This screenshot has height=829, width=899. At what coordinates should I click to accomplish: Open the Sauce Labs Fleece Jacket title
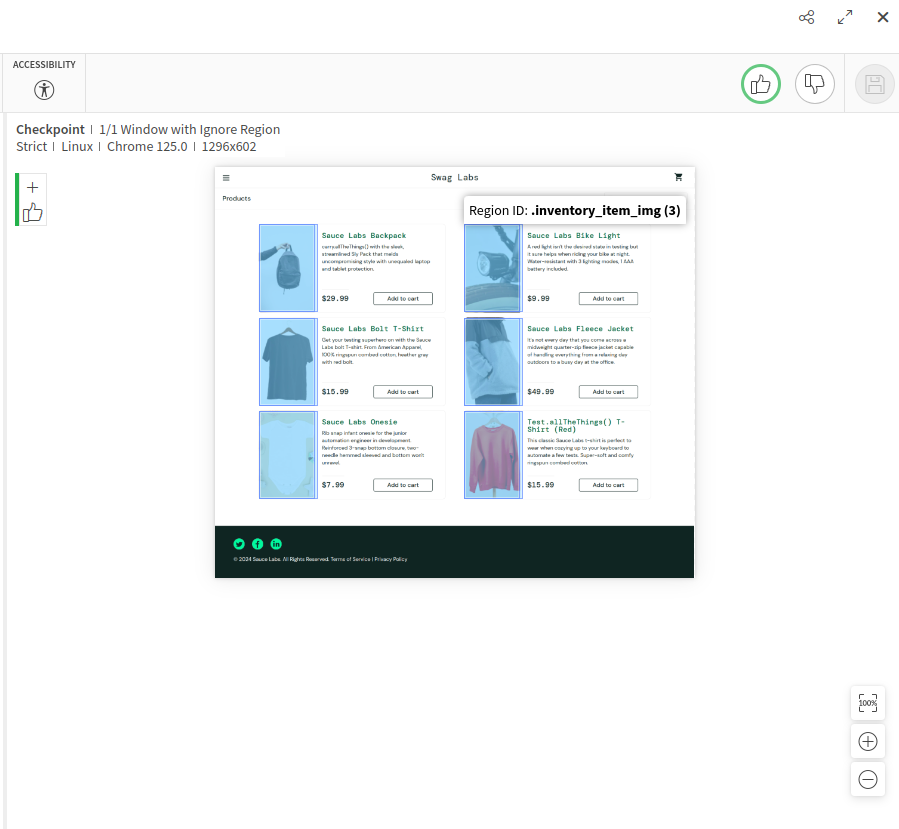click(x=580, y=329)
